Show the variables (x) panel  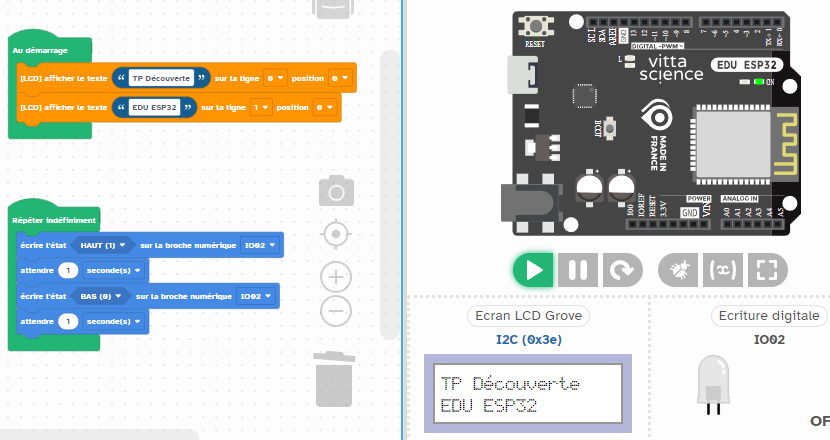coord(722,270)
